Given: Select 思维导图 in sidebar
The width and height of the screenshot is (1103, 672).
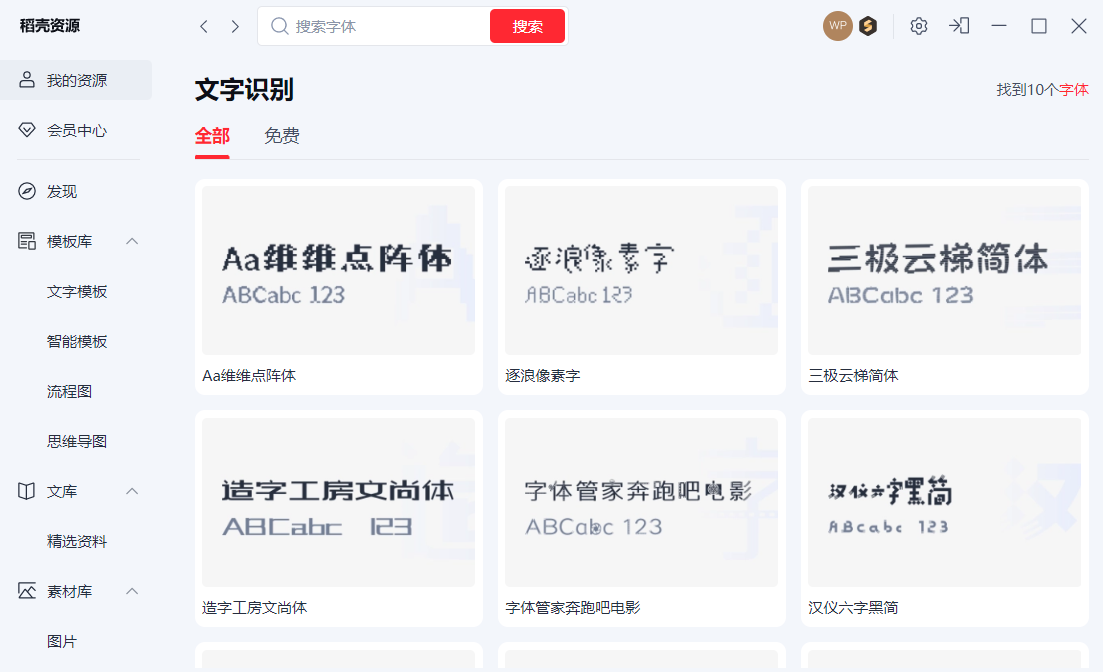Looking at the screenshot, I should click(x=77, y=441).
